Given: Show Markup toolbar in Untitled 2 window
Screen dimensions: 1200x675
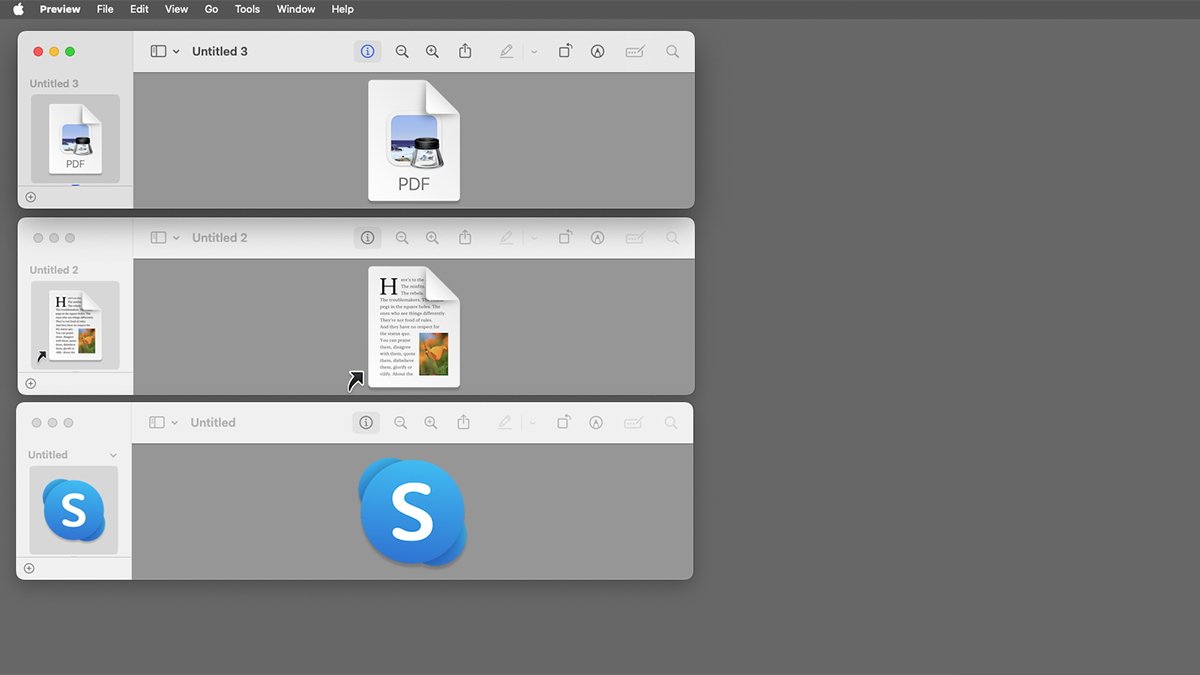Looking at the screenshot, I should pos(597,237).
